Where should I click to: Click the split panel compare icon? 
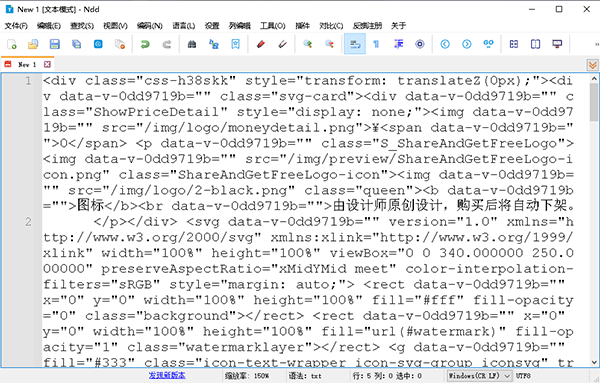pos(535,44)
